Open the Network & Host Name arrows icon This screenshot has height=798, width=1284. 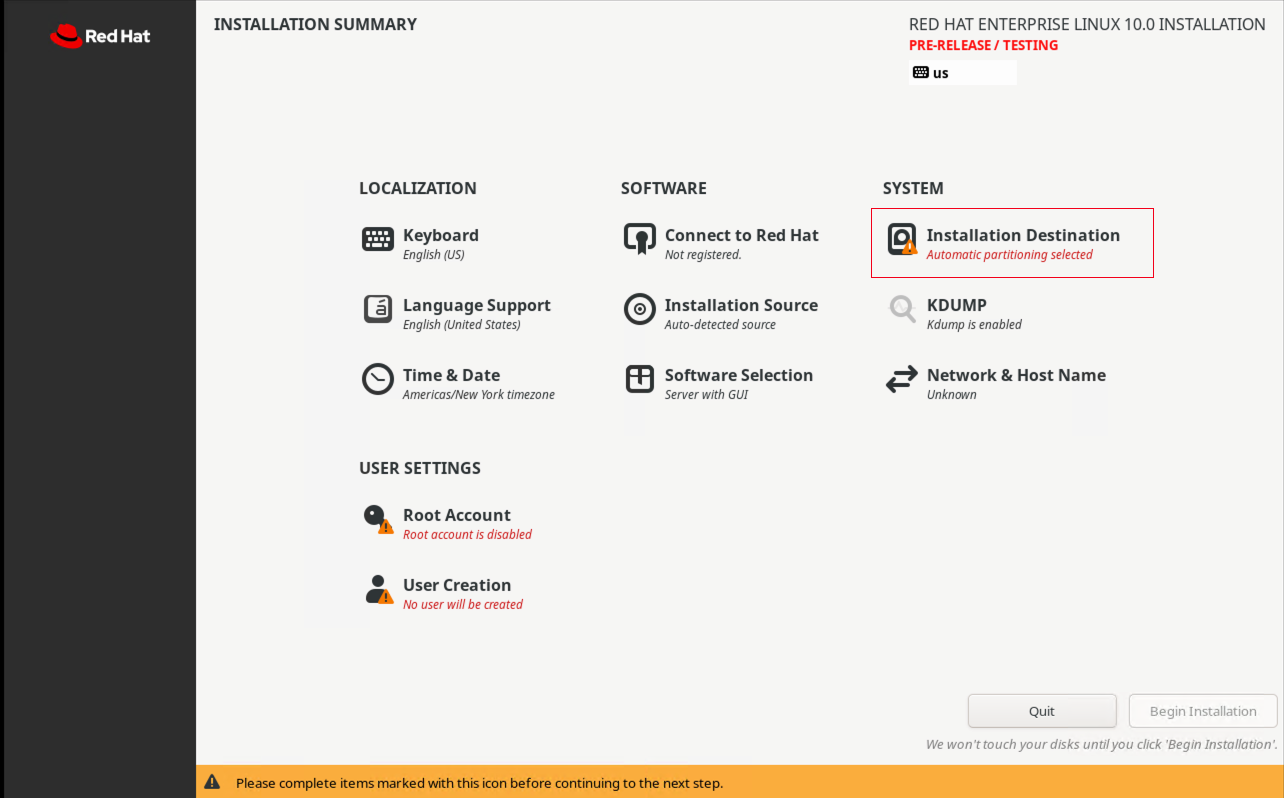[x=902, y=380]
